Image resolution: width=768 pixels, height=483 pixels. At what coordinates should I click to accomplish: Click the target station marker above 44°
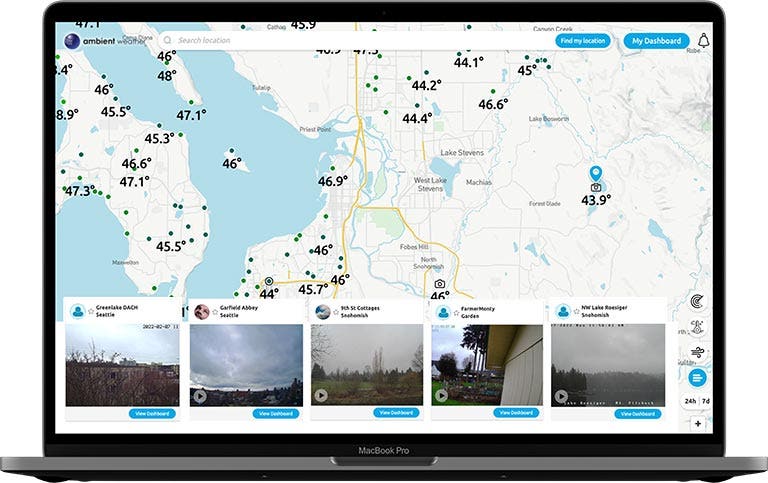pos(268,281)
